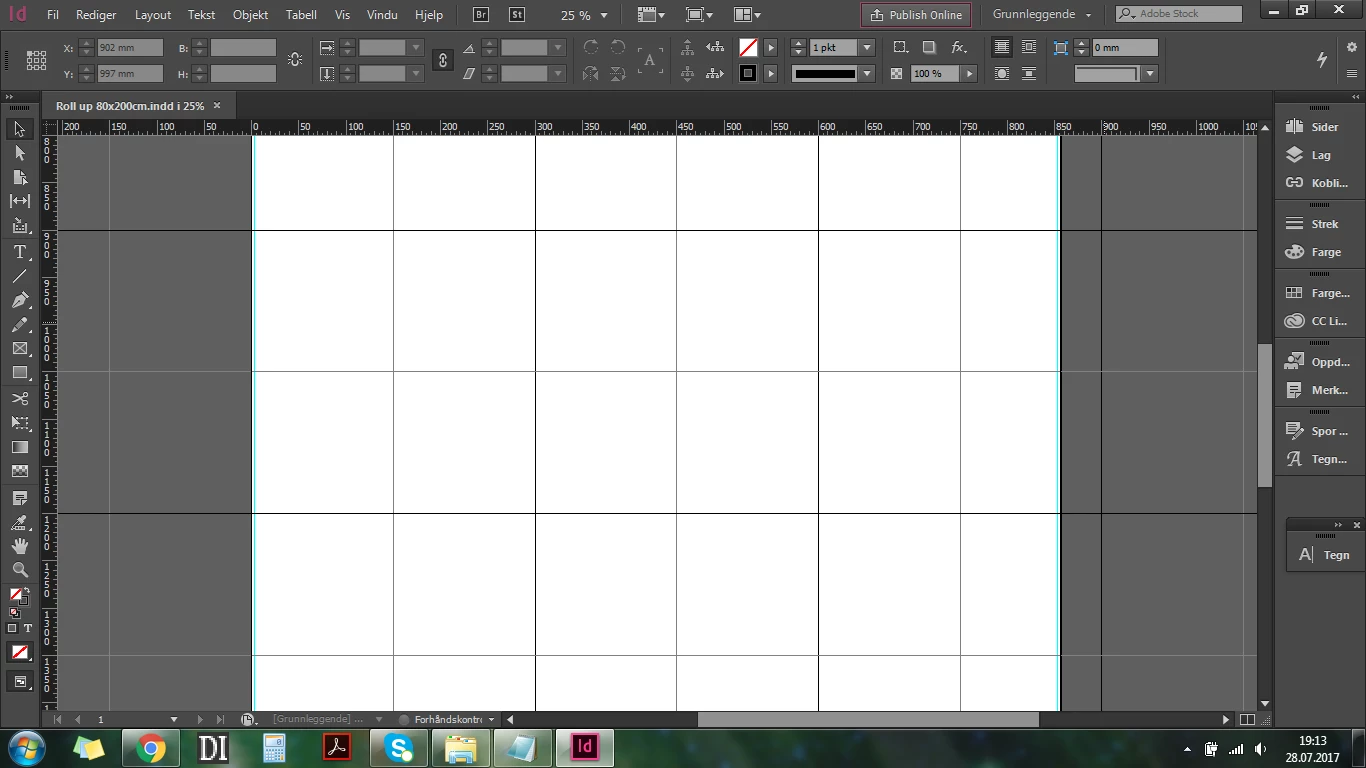Select the Pen tool
Viewport: 1366px width, 768px height.
(x=19, y=300)
